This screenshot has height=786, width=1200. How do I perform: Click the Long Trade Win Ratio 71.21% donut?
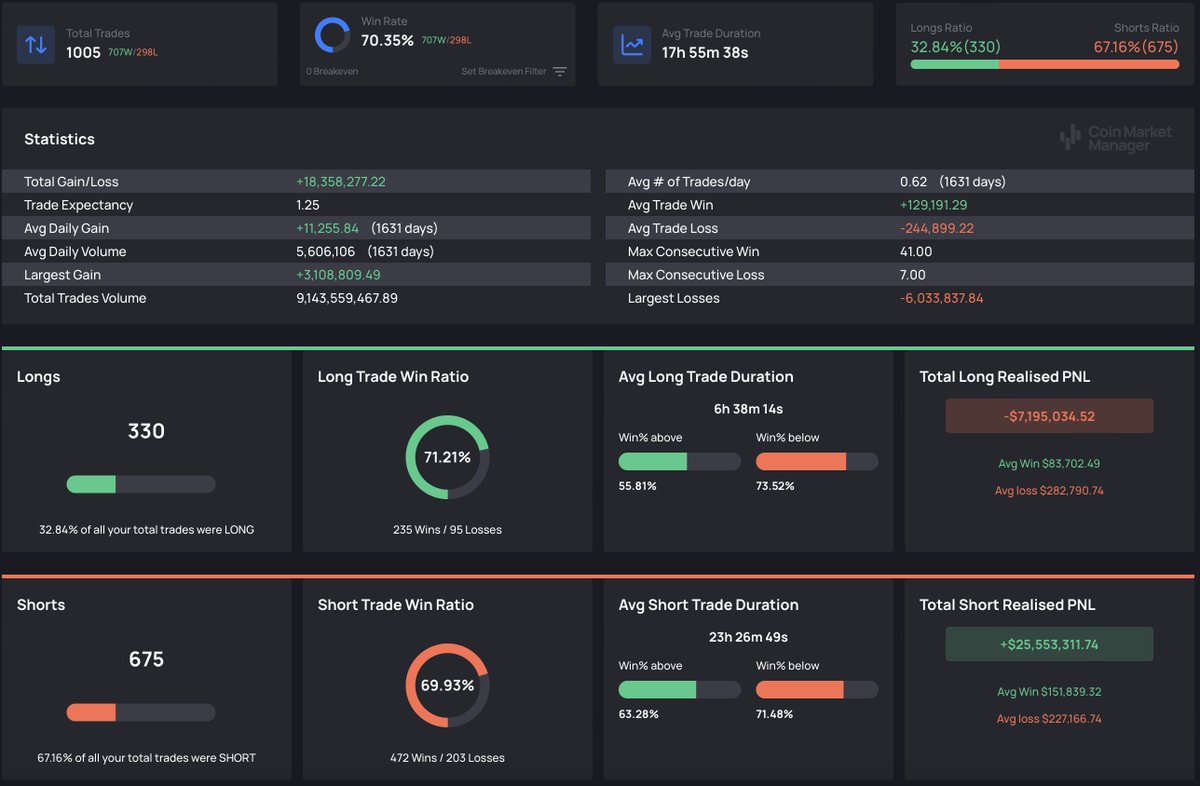[x=447, y=457]
